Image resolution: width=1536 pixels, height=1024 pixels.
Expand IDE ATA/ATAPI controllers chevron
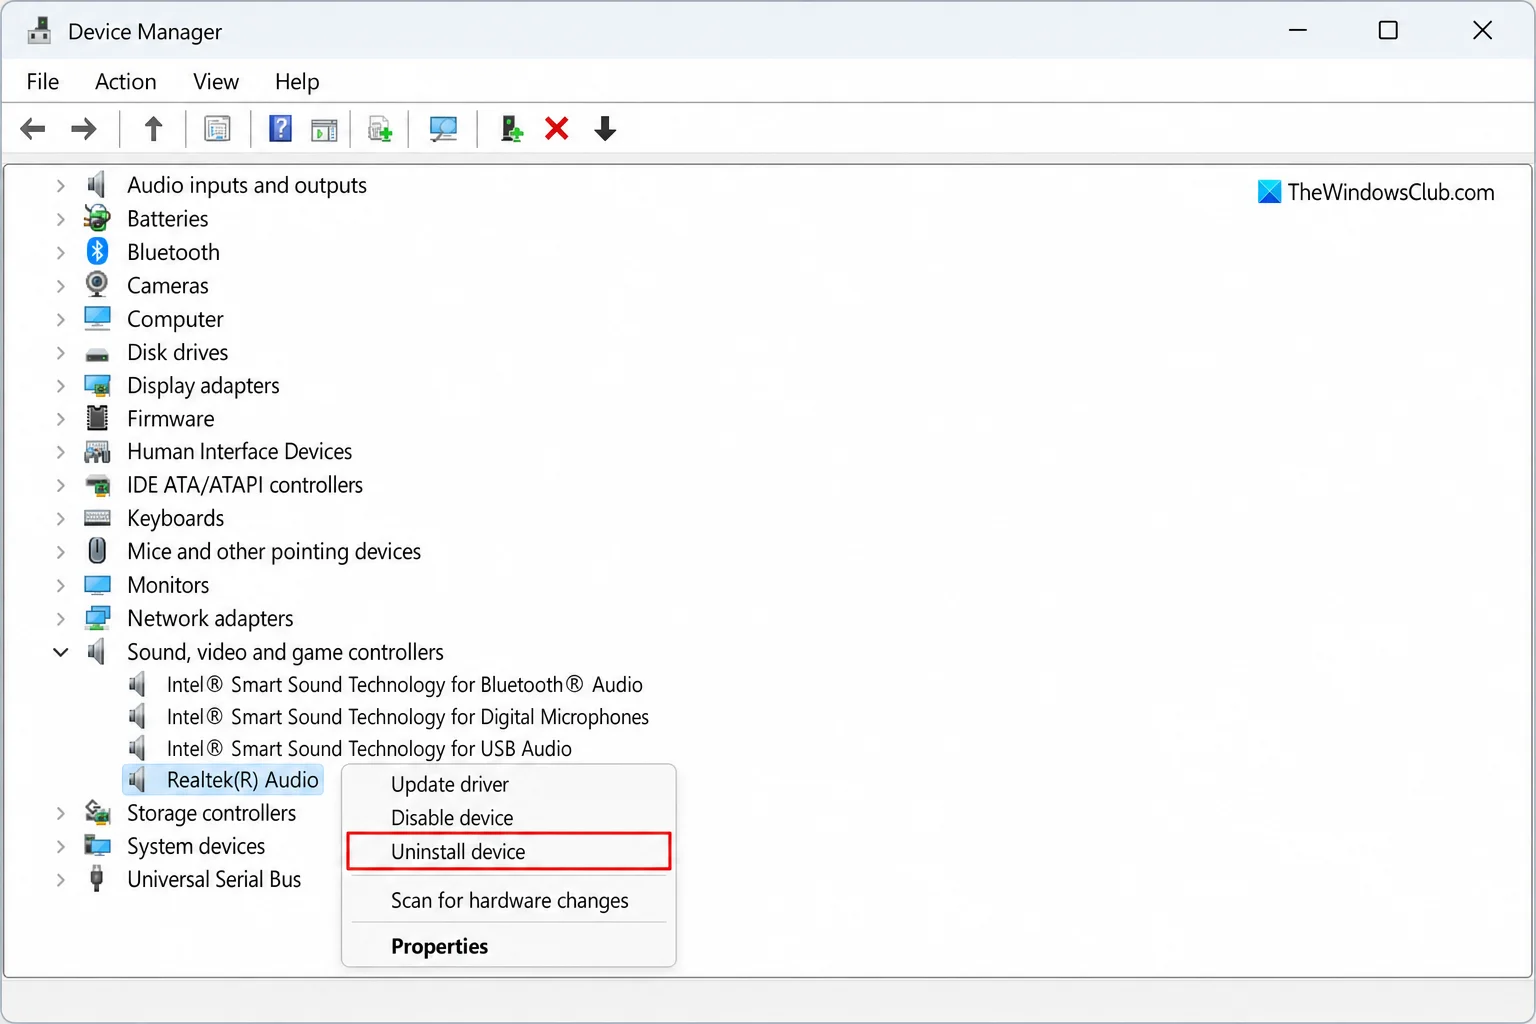61,485
